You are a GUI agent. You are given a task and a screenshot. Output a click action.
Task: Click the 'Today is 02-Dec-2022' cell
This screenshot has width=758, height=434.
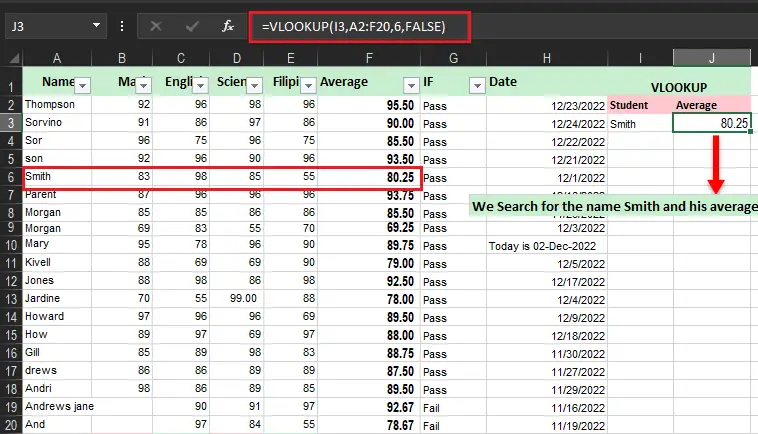[547, 246]
